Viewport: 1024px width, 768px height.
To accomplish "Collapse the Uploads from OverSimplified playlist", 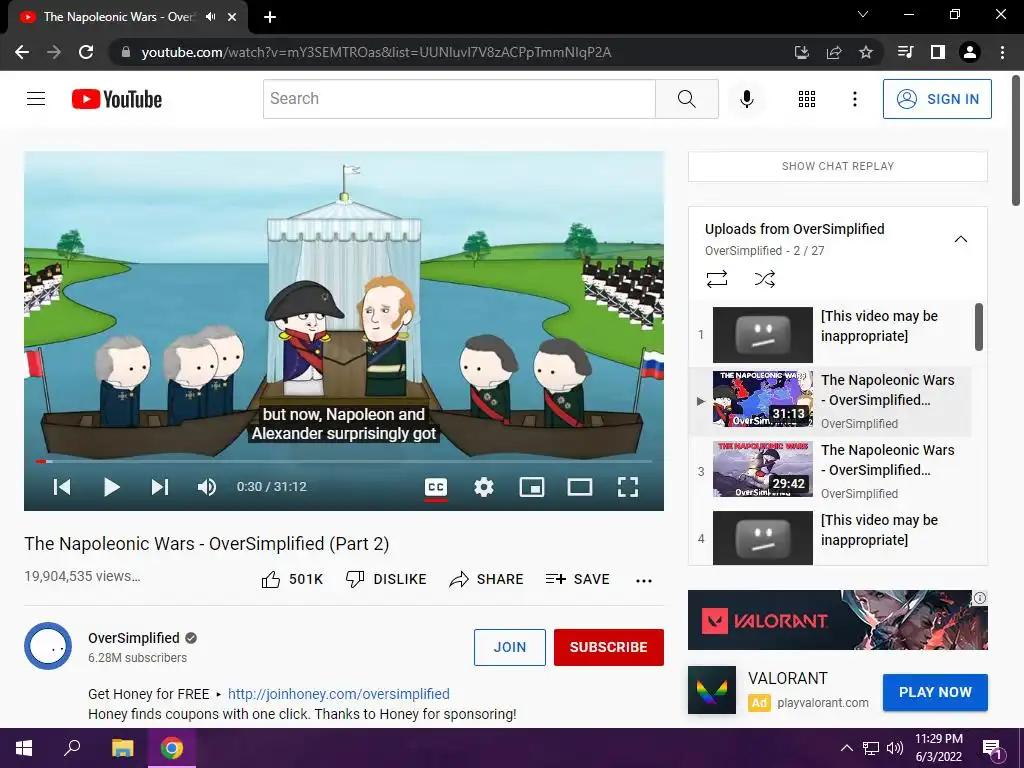I will click(x=961, y=239).
